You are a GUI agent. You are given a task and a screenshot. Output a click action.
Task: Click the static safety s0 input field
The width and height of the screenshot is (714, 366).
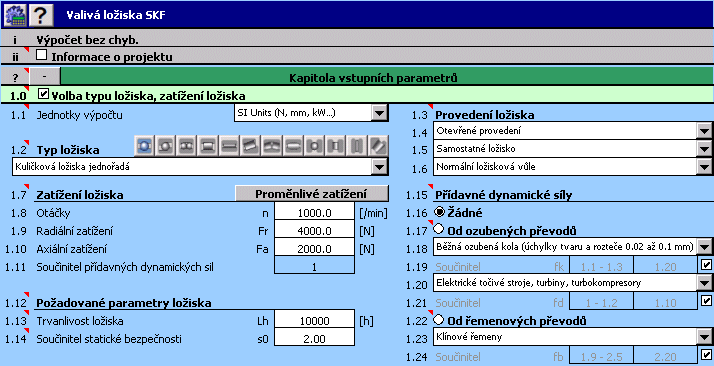[314, 339]
